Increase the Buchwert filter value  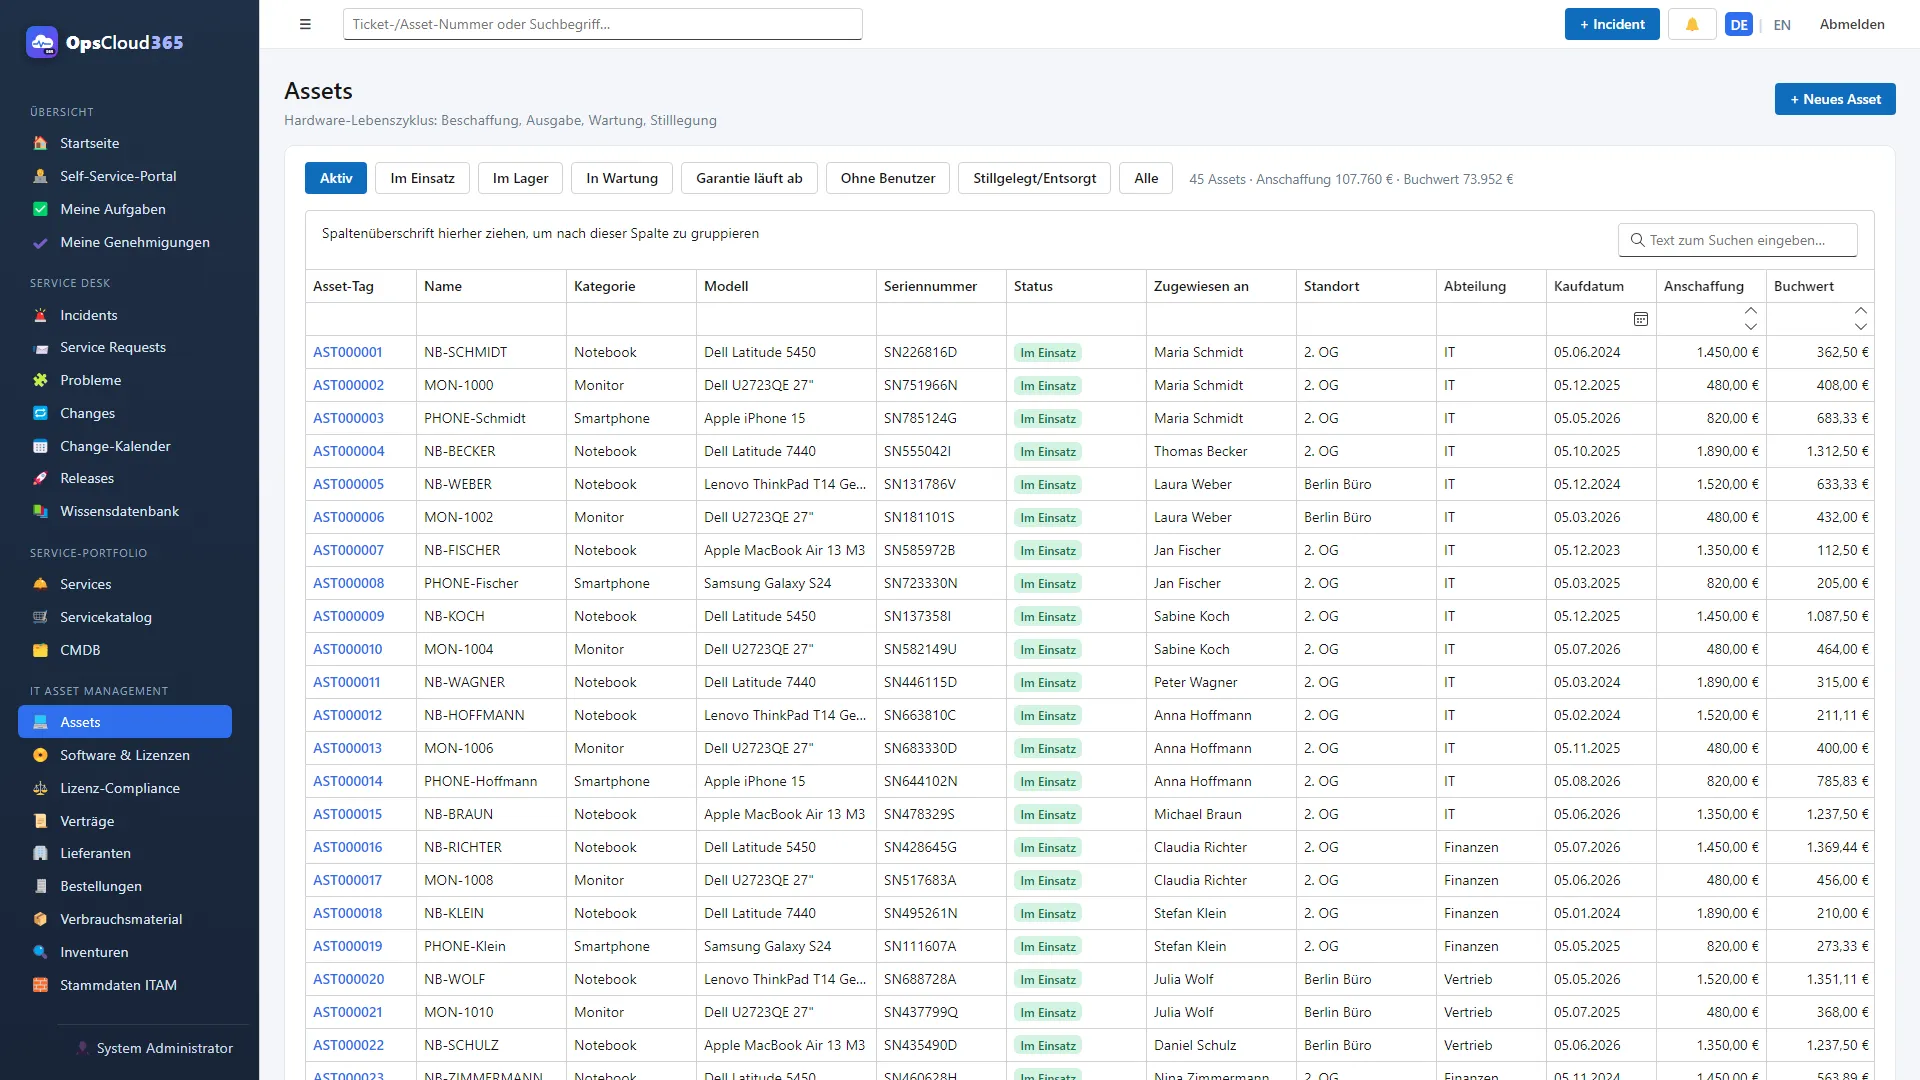point(1860,311)
